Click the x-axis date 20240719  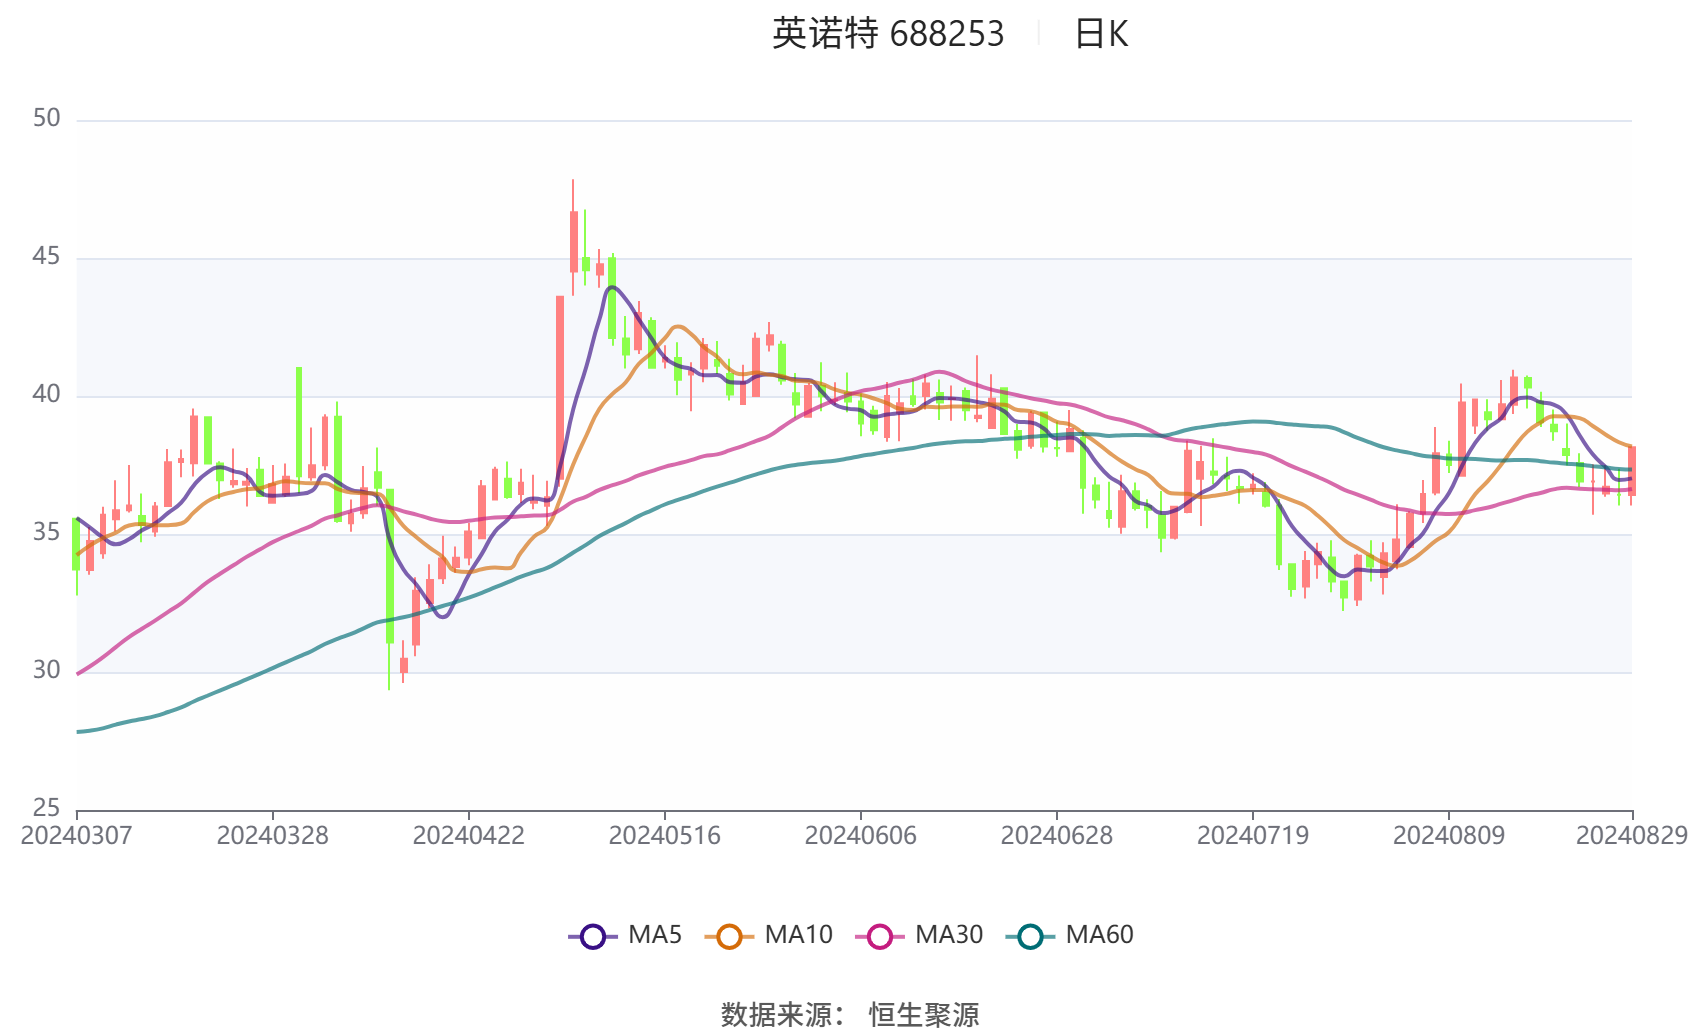[x=1252, y=836]
